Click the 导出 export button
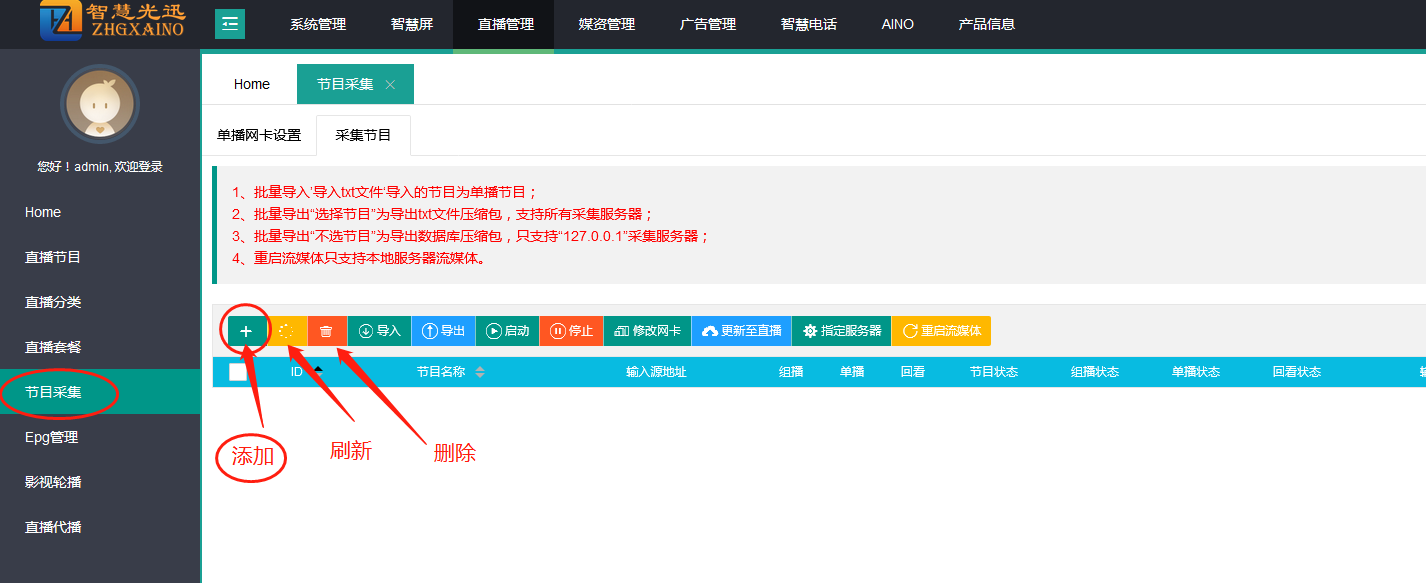This screenshot has width=1426, height=583. 443,331
